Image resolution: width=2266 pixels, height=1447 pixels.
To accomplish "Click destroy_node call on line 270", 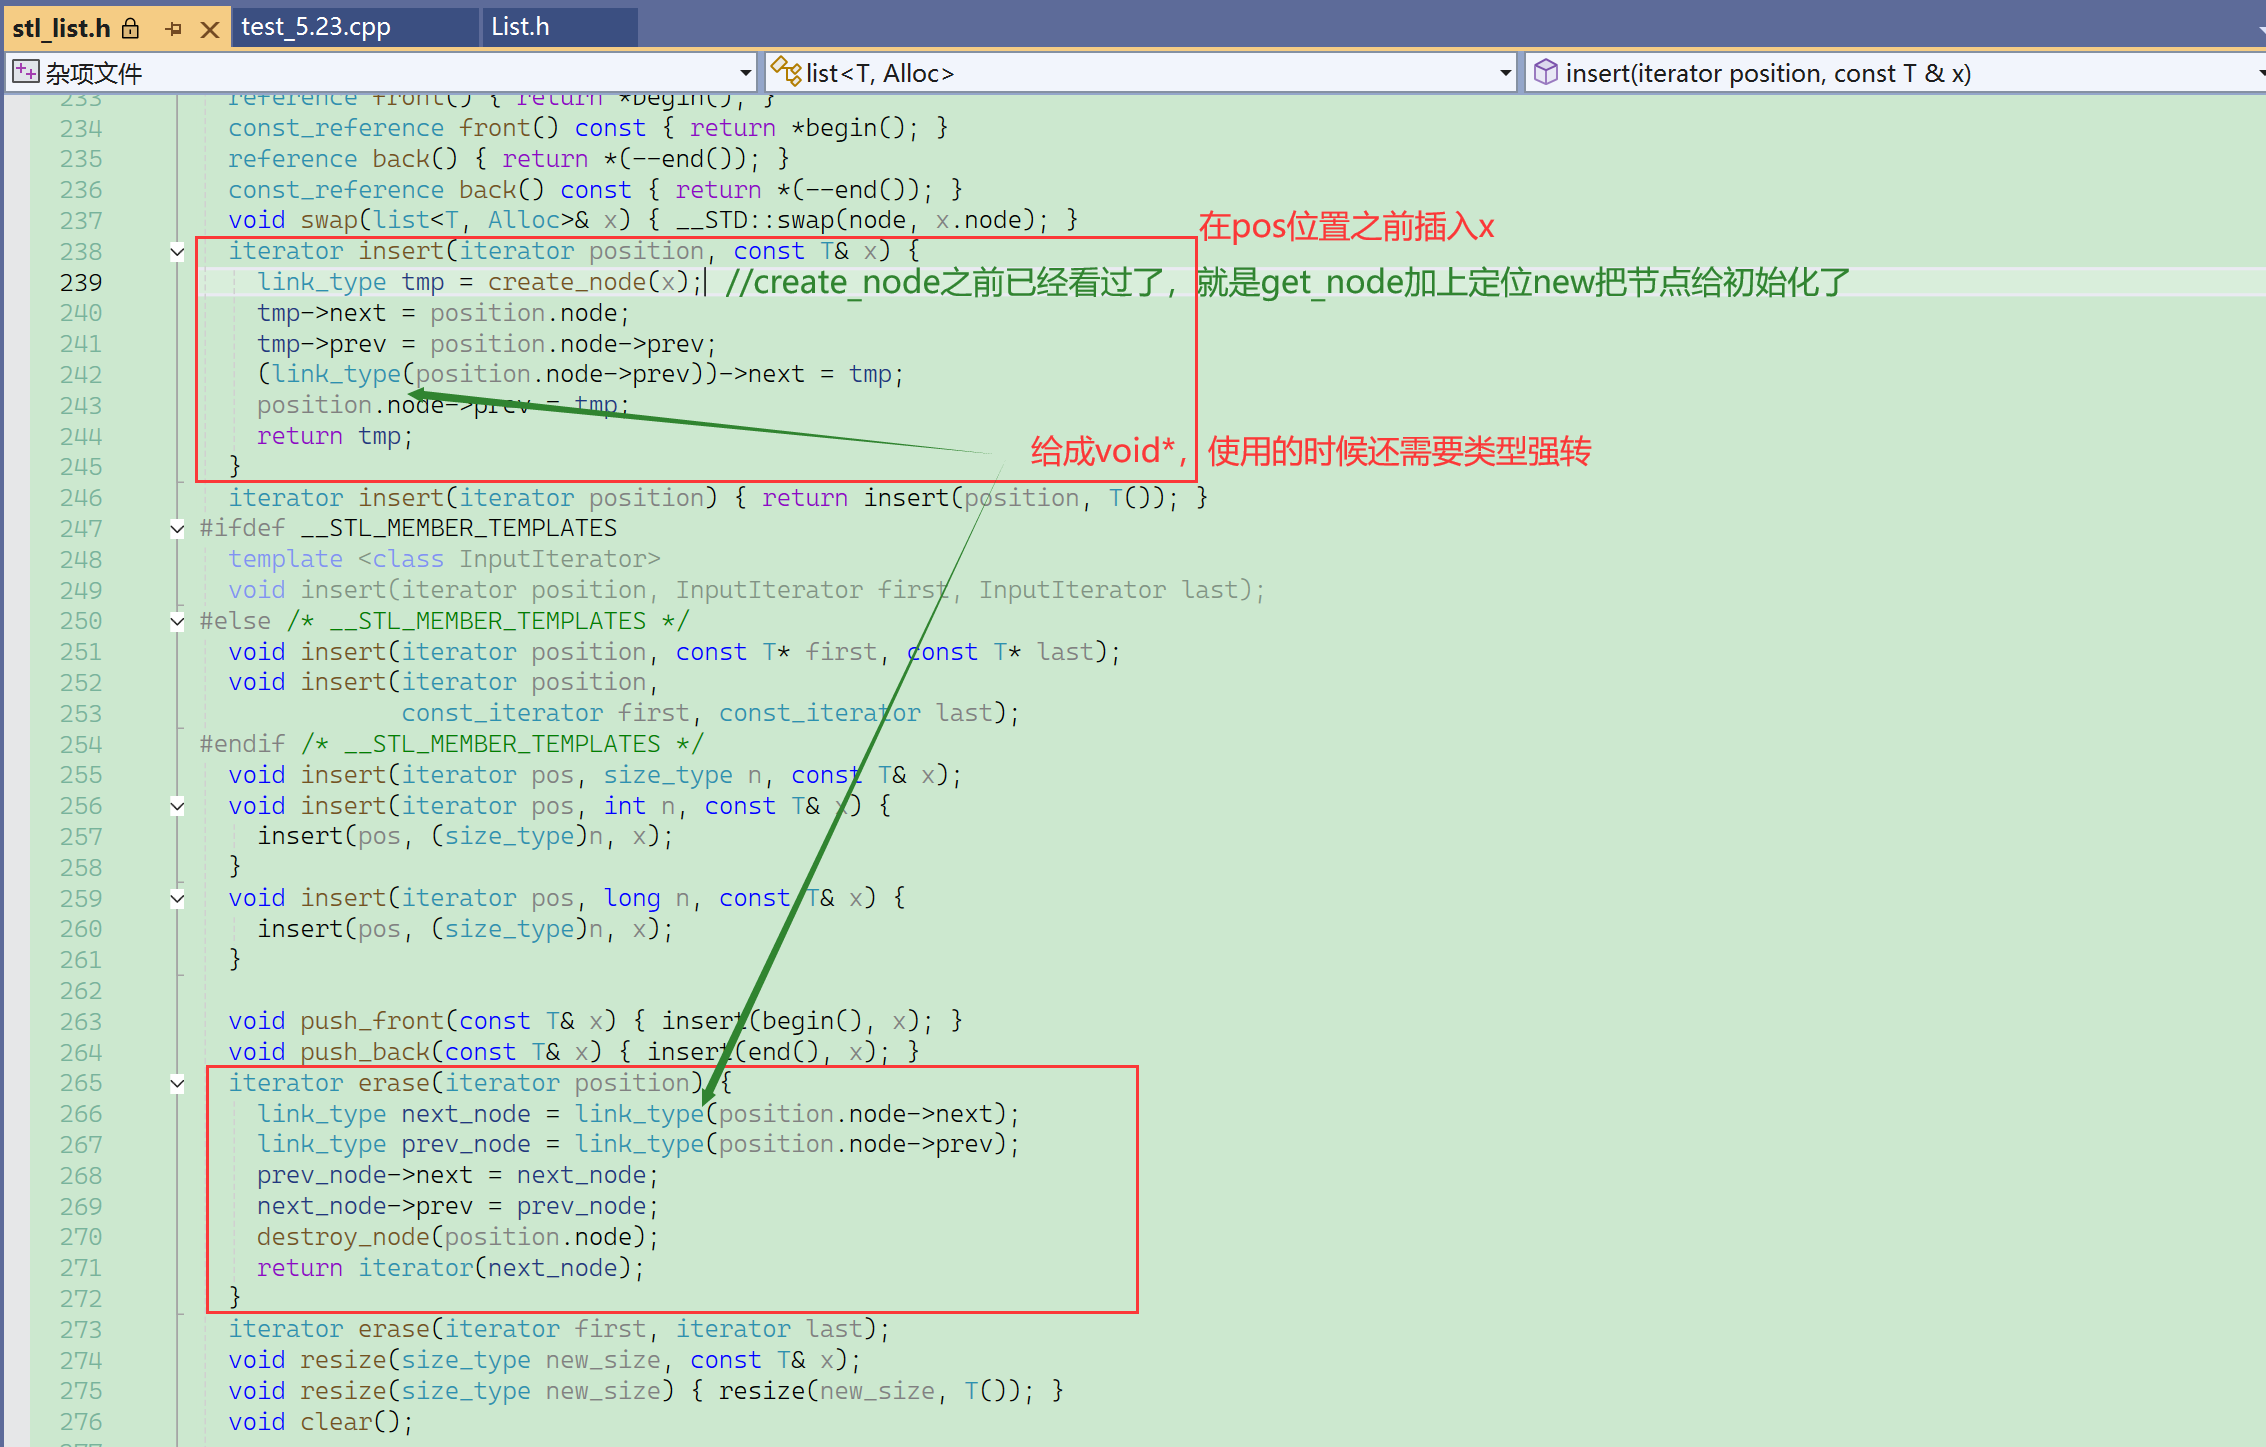I will (342, 1238).
